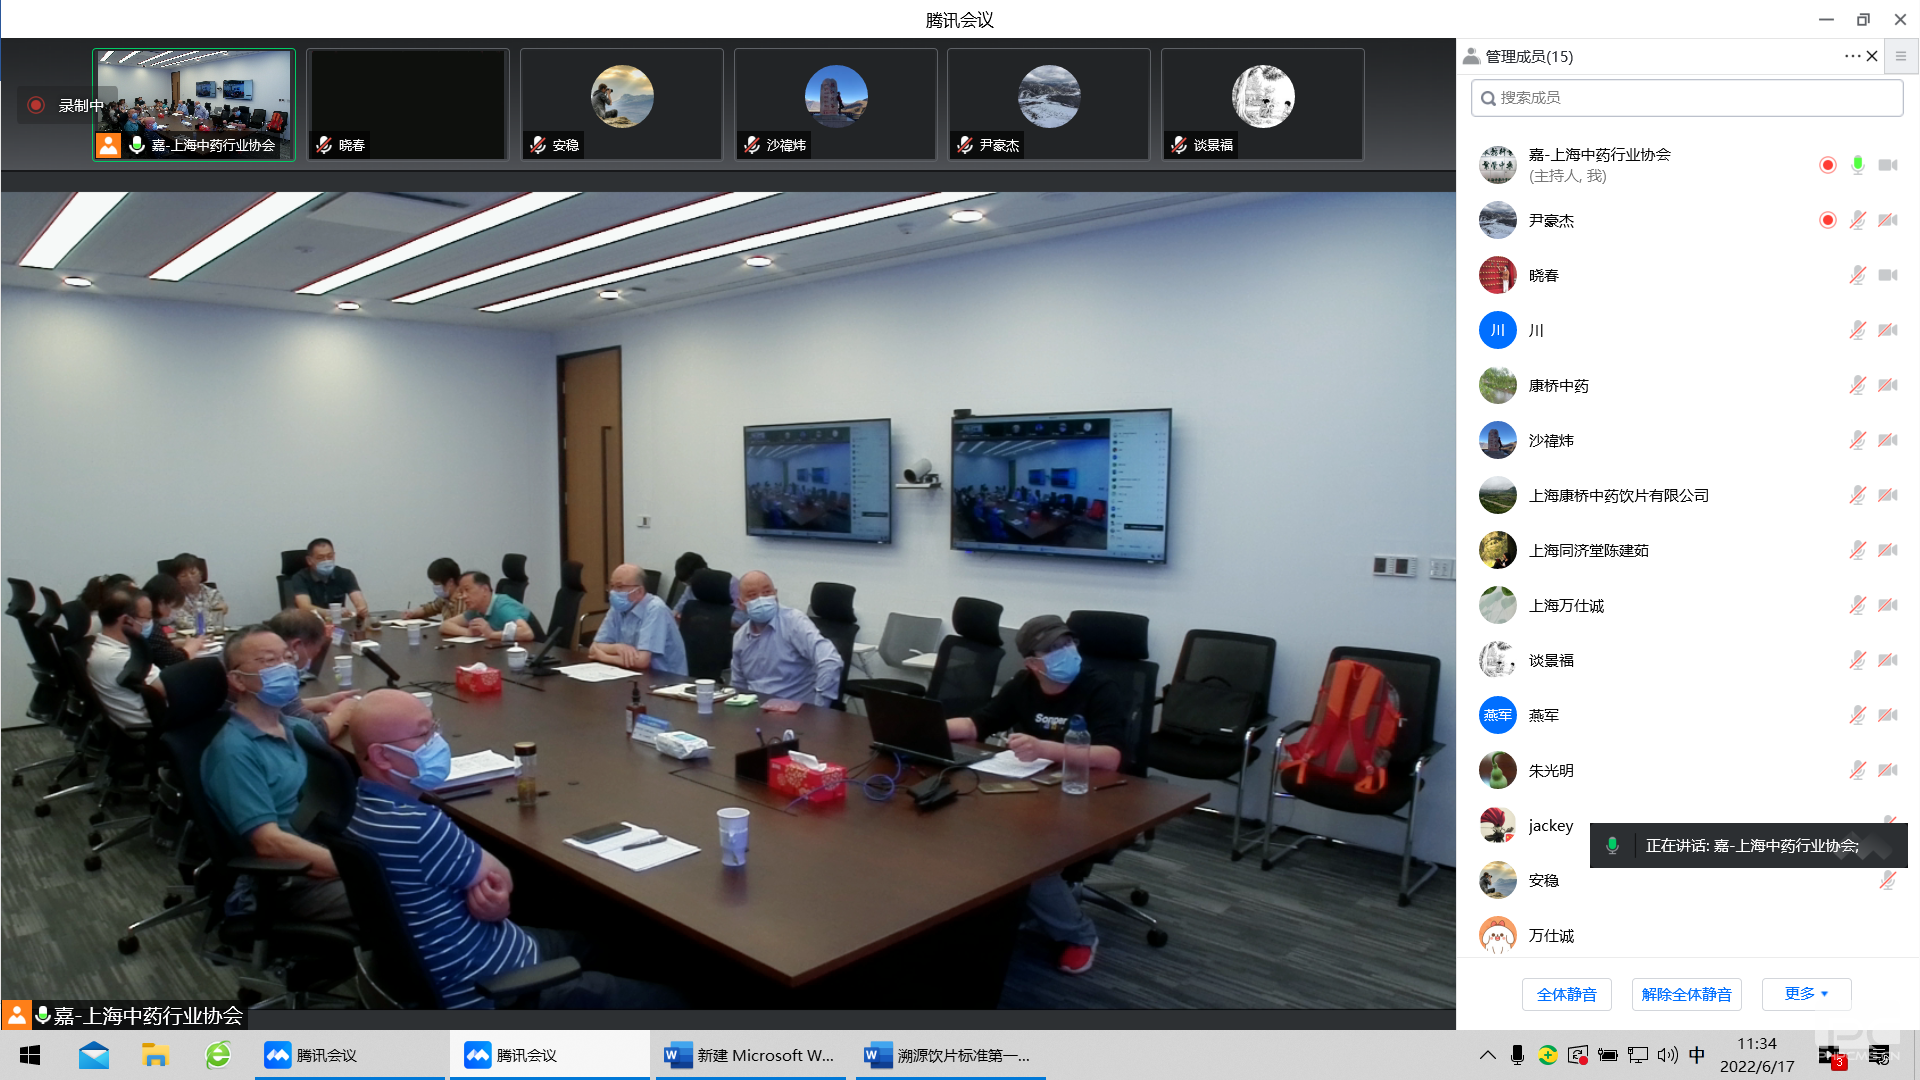Viewport: 1920px width, 1080px height.
Task: Click host's green microphone icon in member list
Action: [1857, 165]
